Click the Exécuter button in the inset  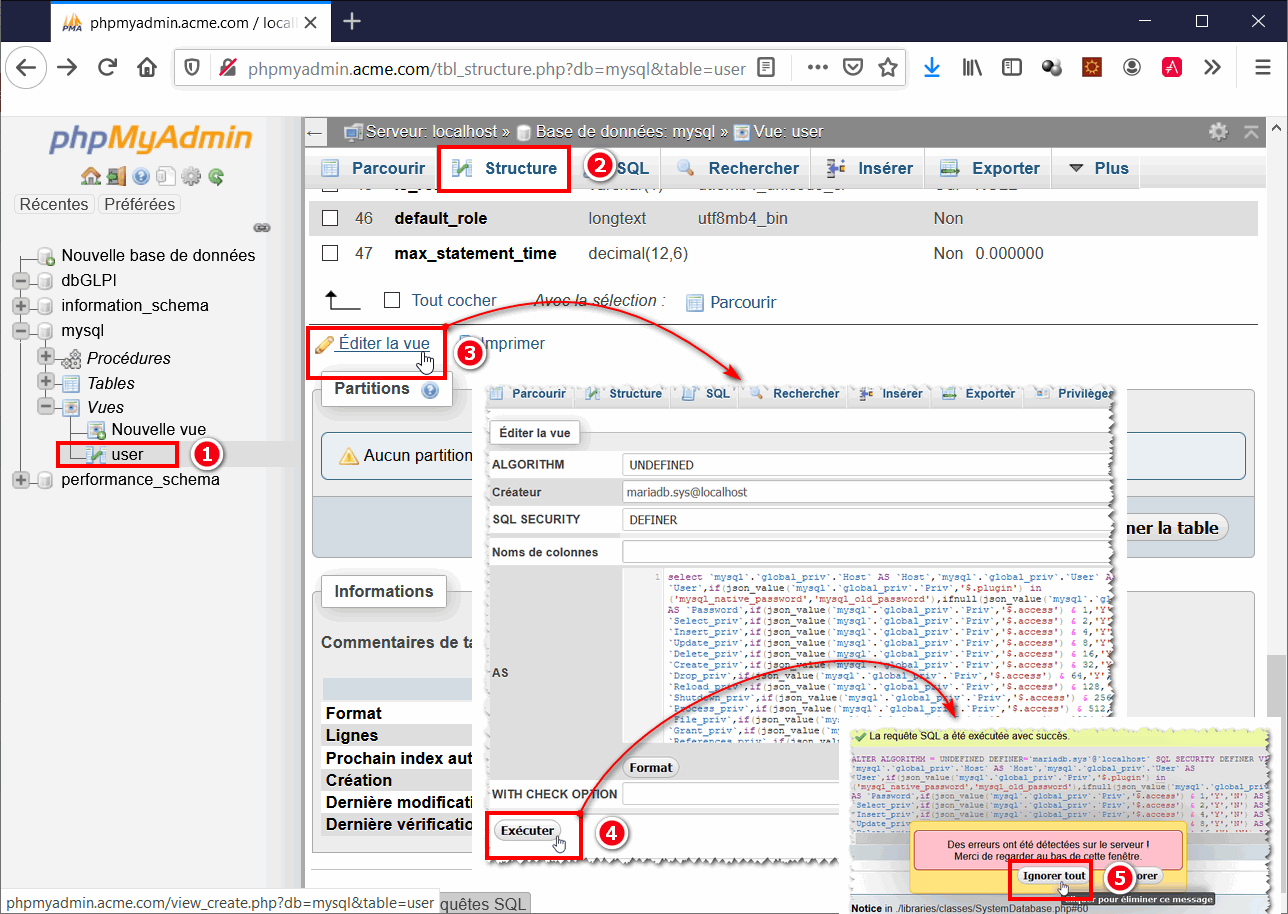tap(527, 830)
